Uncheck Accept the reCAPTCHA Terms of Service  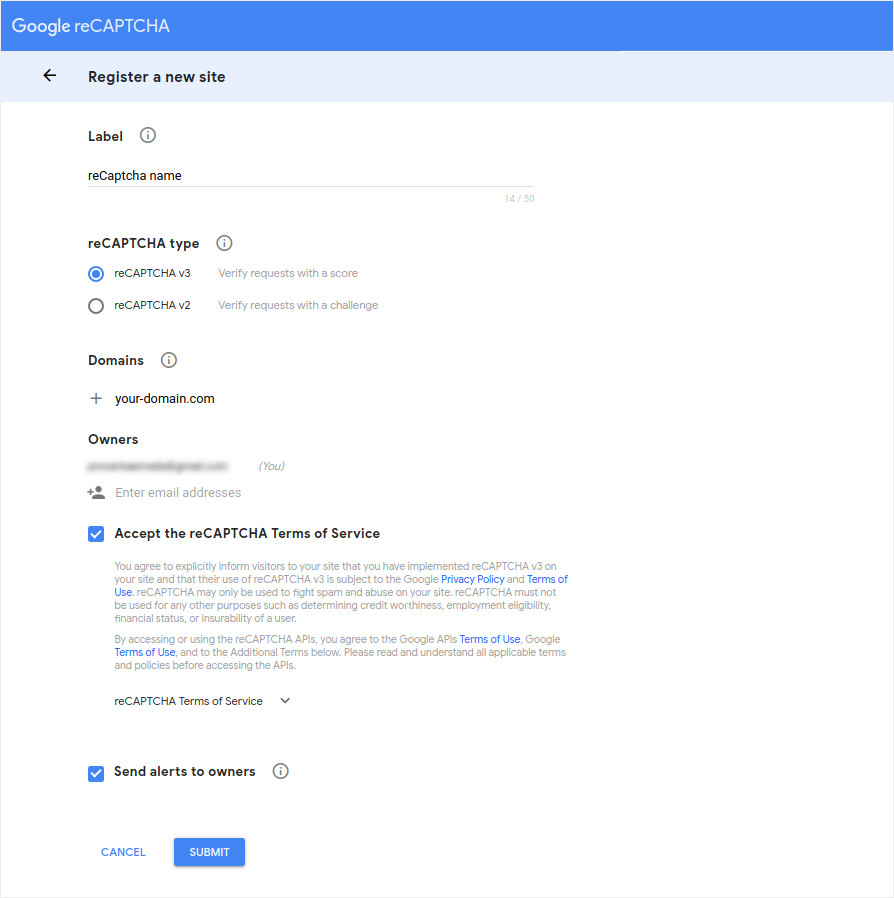click(95, 534)
